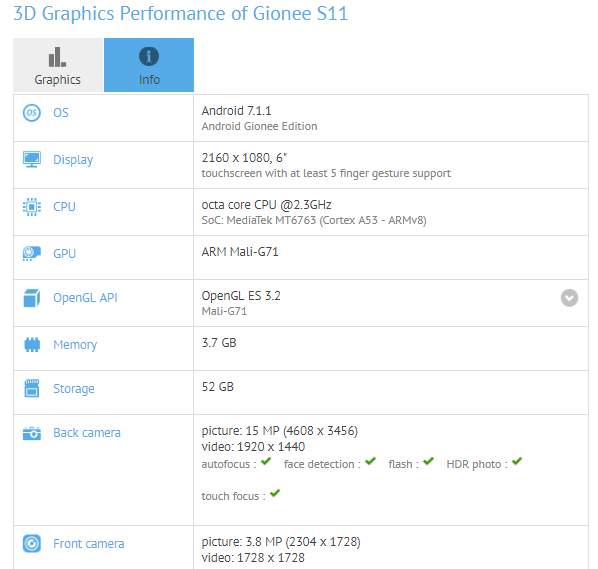Click the 'autofocus :' label
598x569 pixels.
click(x=229, y=464)
